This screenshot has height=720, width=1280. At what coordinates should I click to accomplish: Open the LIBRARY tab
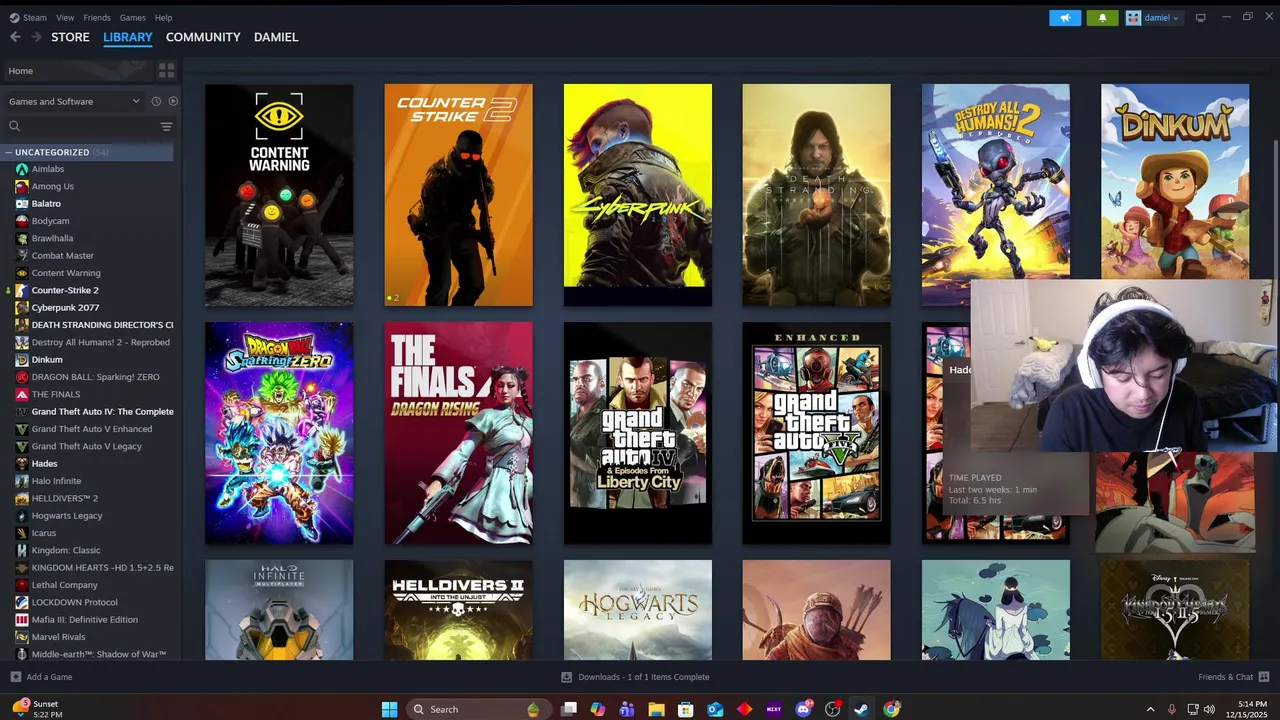[x=128, y=37]
